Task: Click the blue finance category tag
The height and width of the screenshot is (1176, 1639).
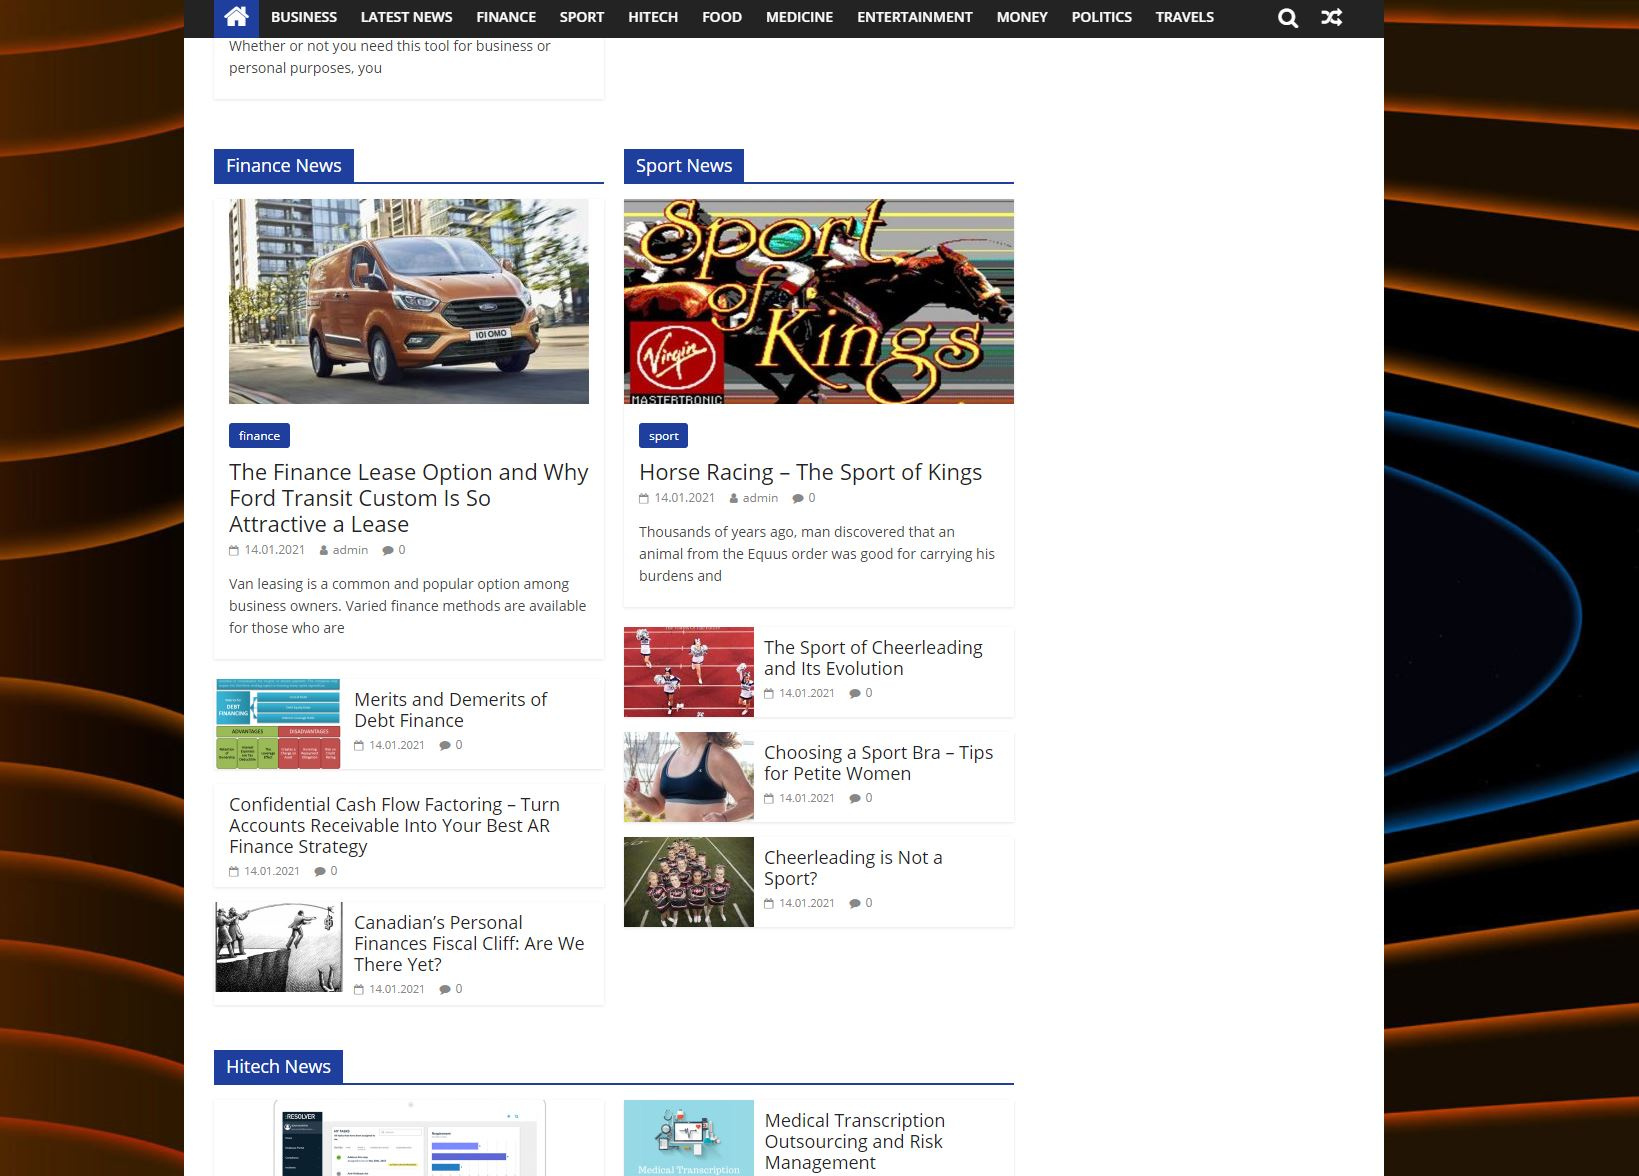Action: point(259,436)
